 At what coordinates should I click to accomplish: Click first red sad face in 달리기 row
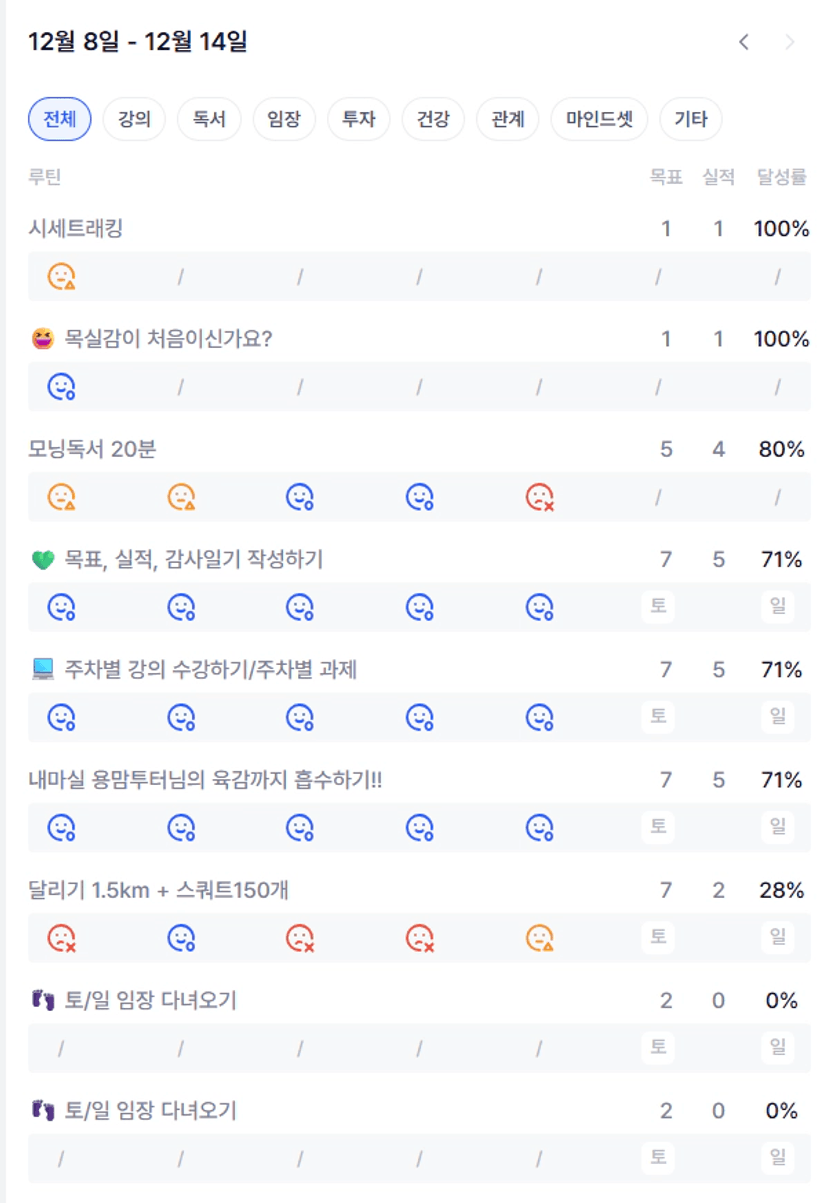62,937
